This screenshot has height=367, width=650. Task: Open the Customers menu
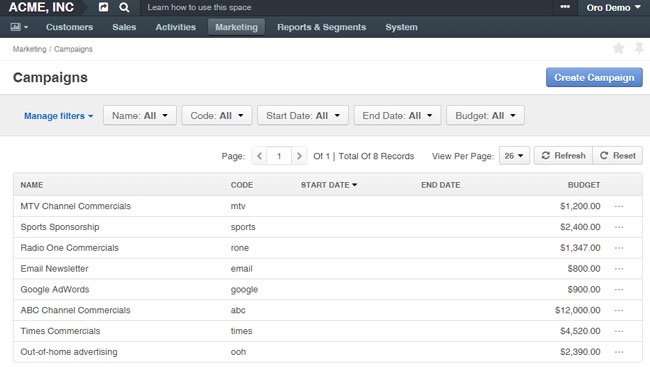[69, 27]
